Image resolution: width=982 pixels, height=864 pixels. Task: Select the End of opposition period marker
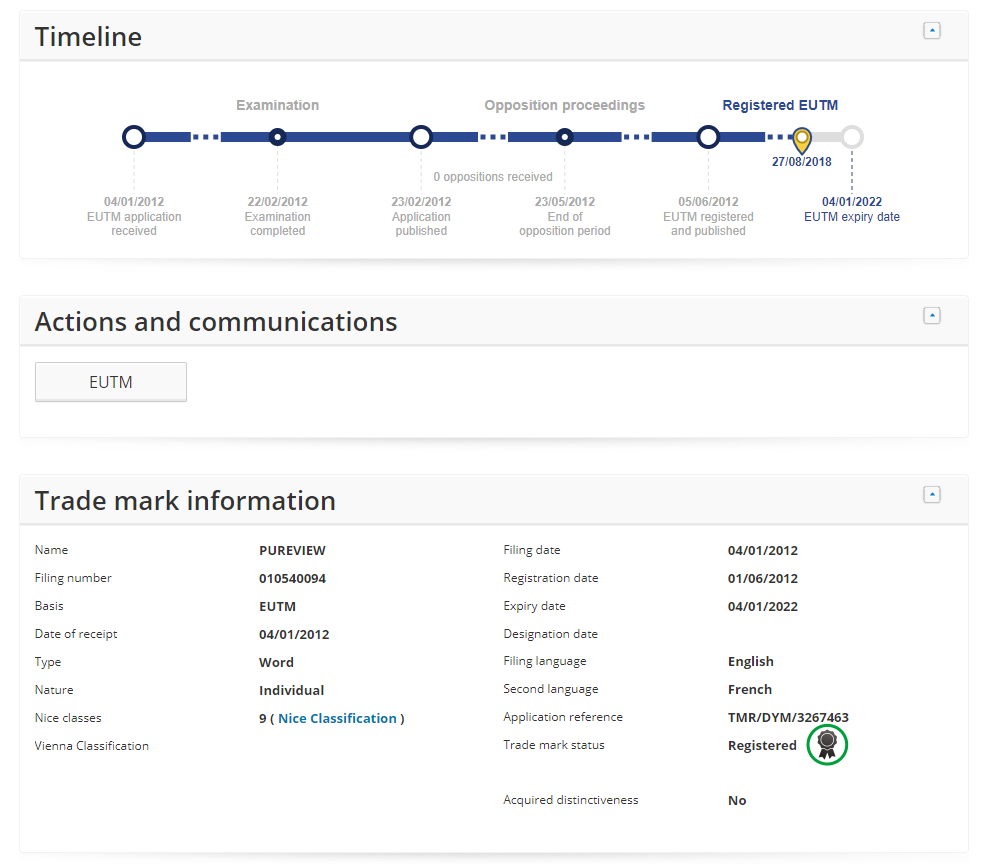click(564, 136)
